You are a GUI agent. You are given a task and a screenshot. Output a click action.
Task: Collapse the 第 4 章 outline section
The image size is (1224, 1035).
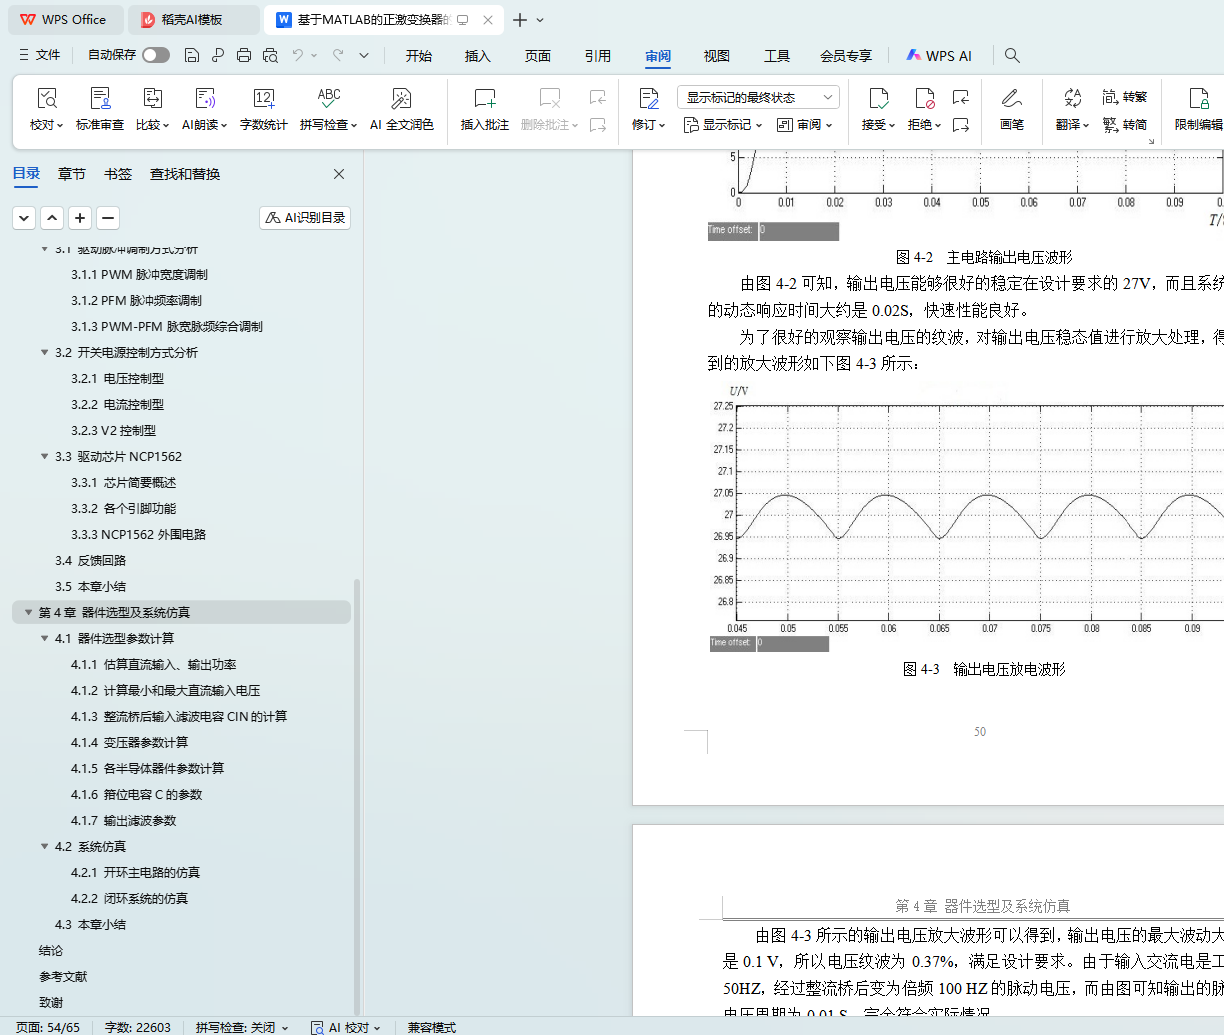(x=28, y=613)
